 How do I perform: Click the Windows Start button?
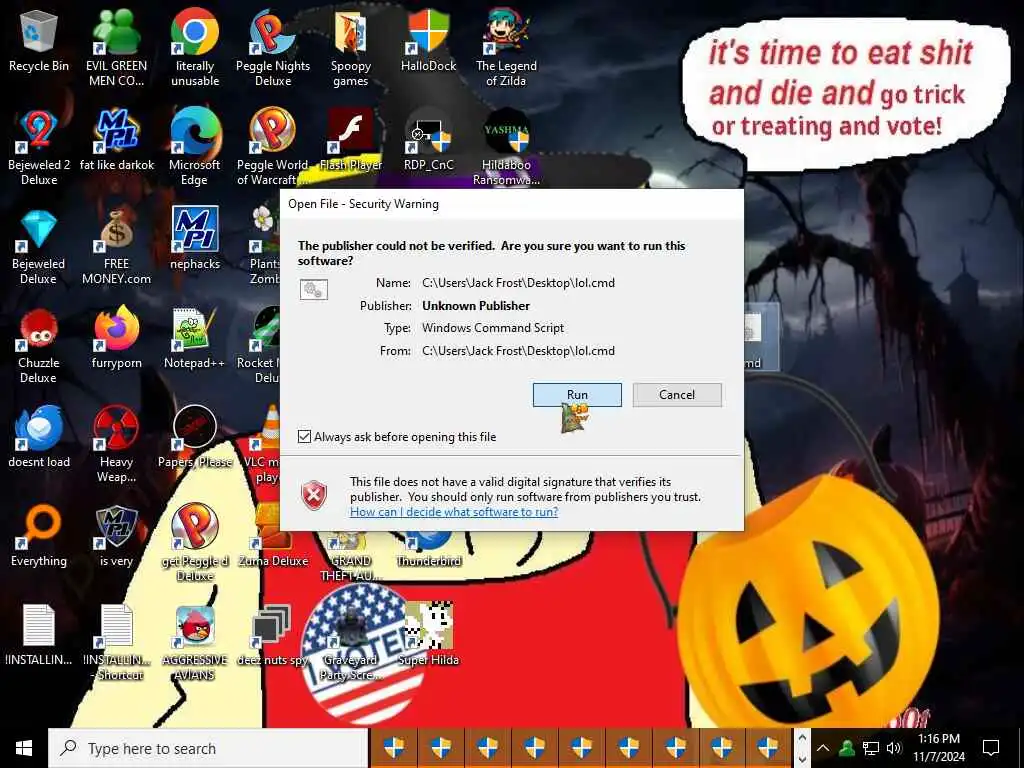click(x=24, y=748)
